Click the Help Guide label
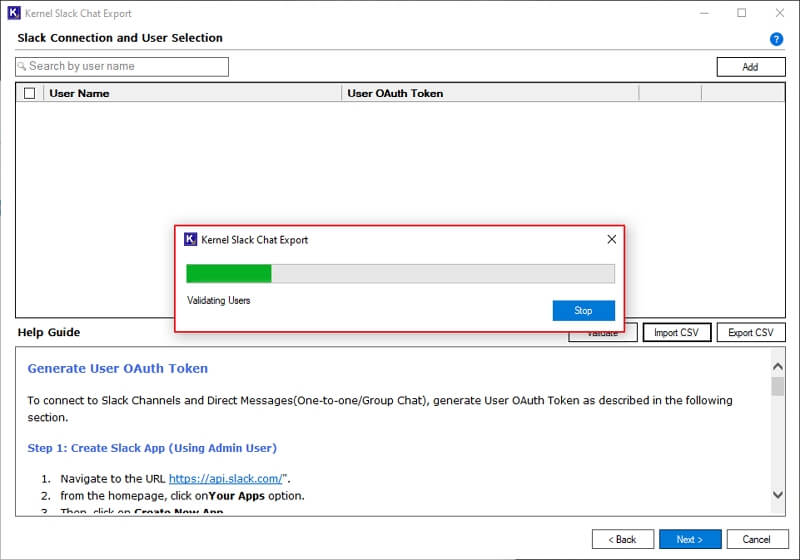The width and height of the screenshot is (800, 560). tap(49, 332)
